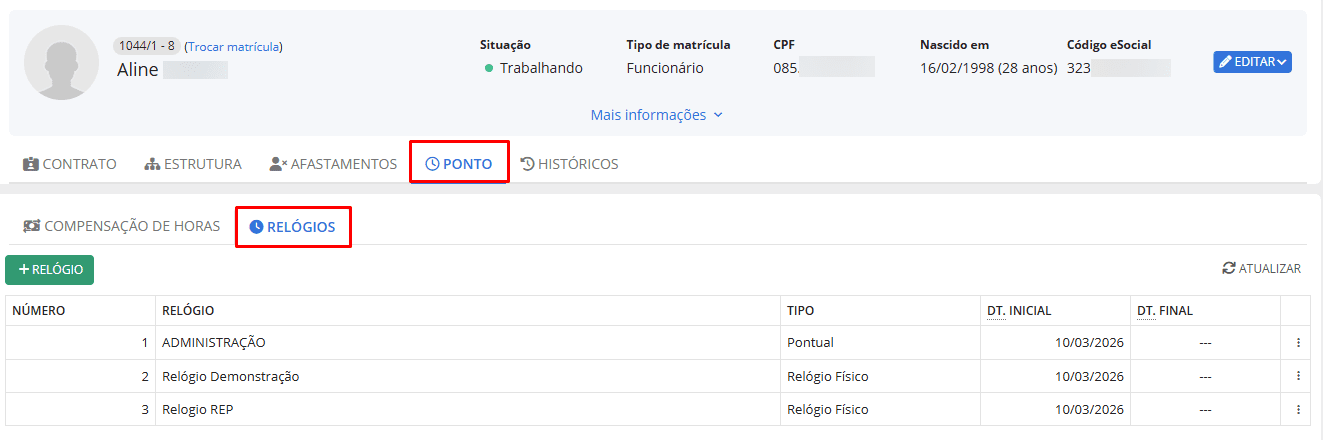Open options menu for Relógio Demonstração row
Screen dimensions: 1323x440
click(x=1298, y=376)
